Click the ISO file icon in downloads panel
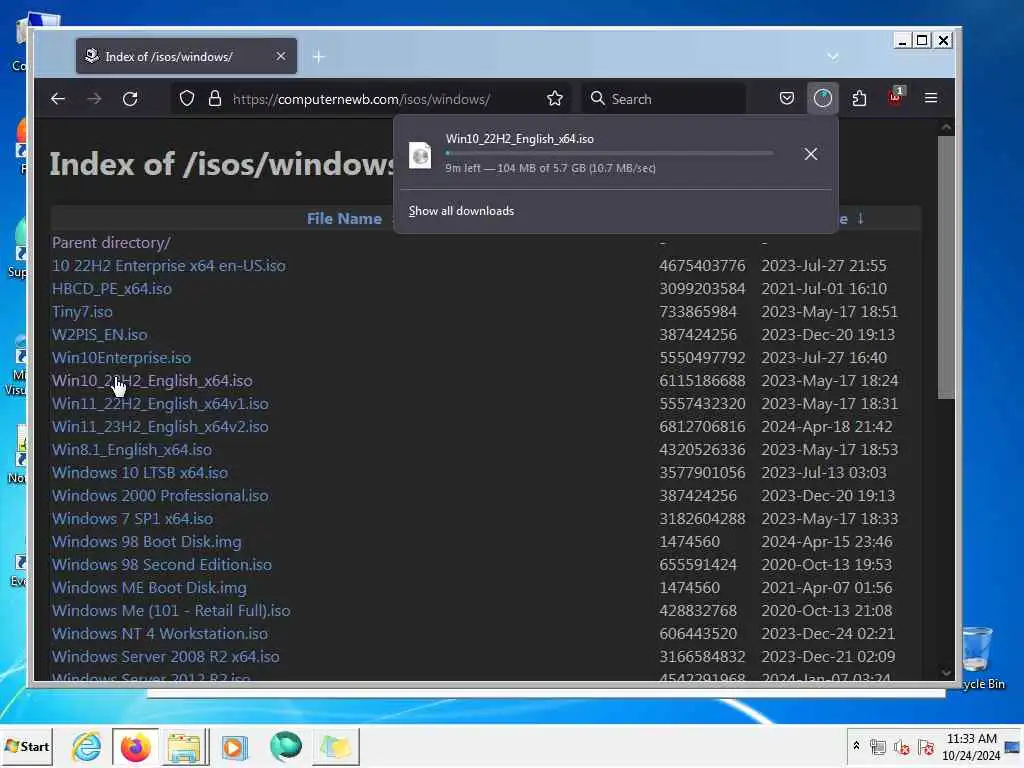Viewport: 1024px width, 768px height. (420, 155)
